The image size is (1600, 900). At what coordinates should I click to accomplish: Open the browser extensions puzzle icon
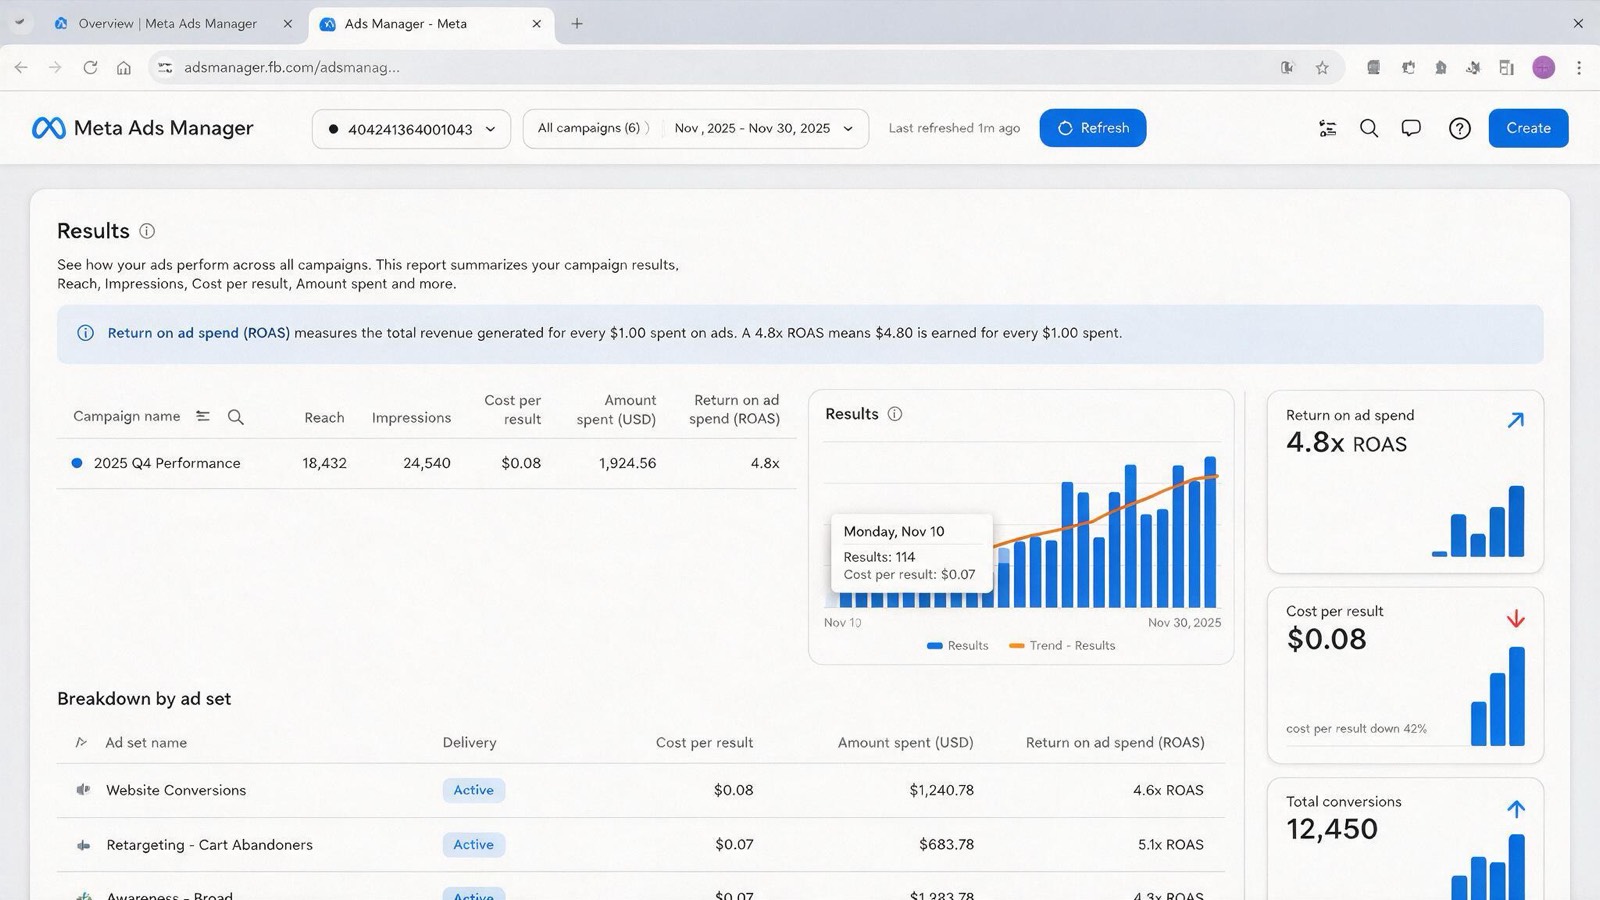point(1408,68)
